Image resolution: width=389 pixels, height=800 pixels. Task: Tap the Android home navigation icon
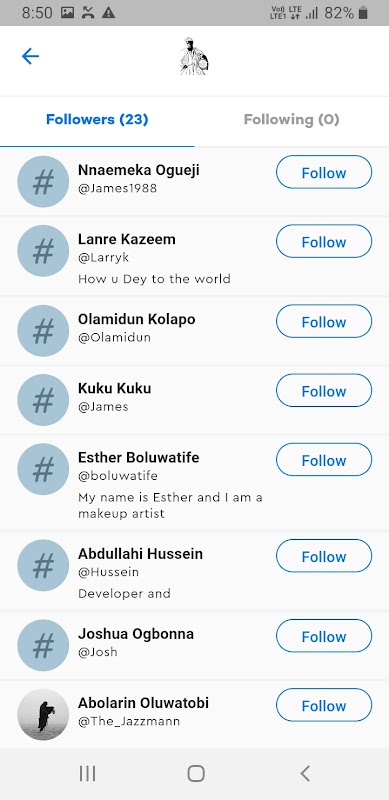tap(196, 773)
